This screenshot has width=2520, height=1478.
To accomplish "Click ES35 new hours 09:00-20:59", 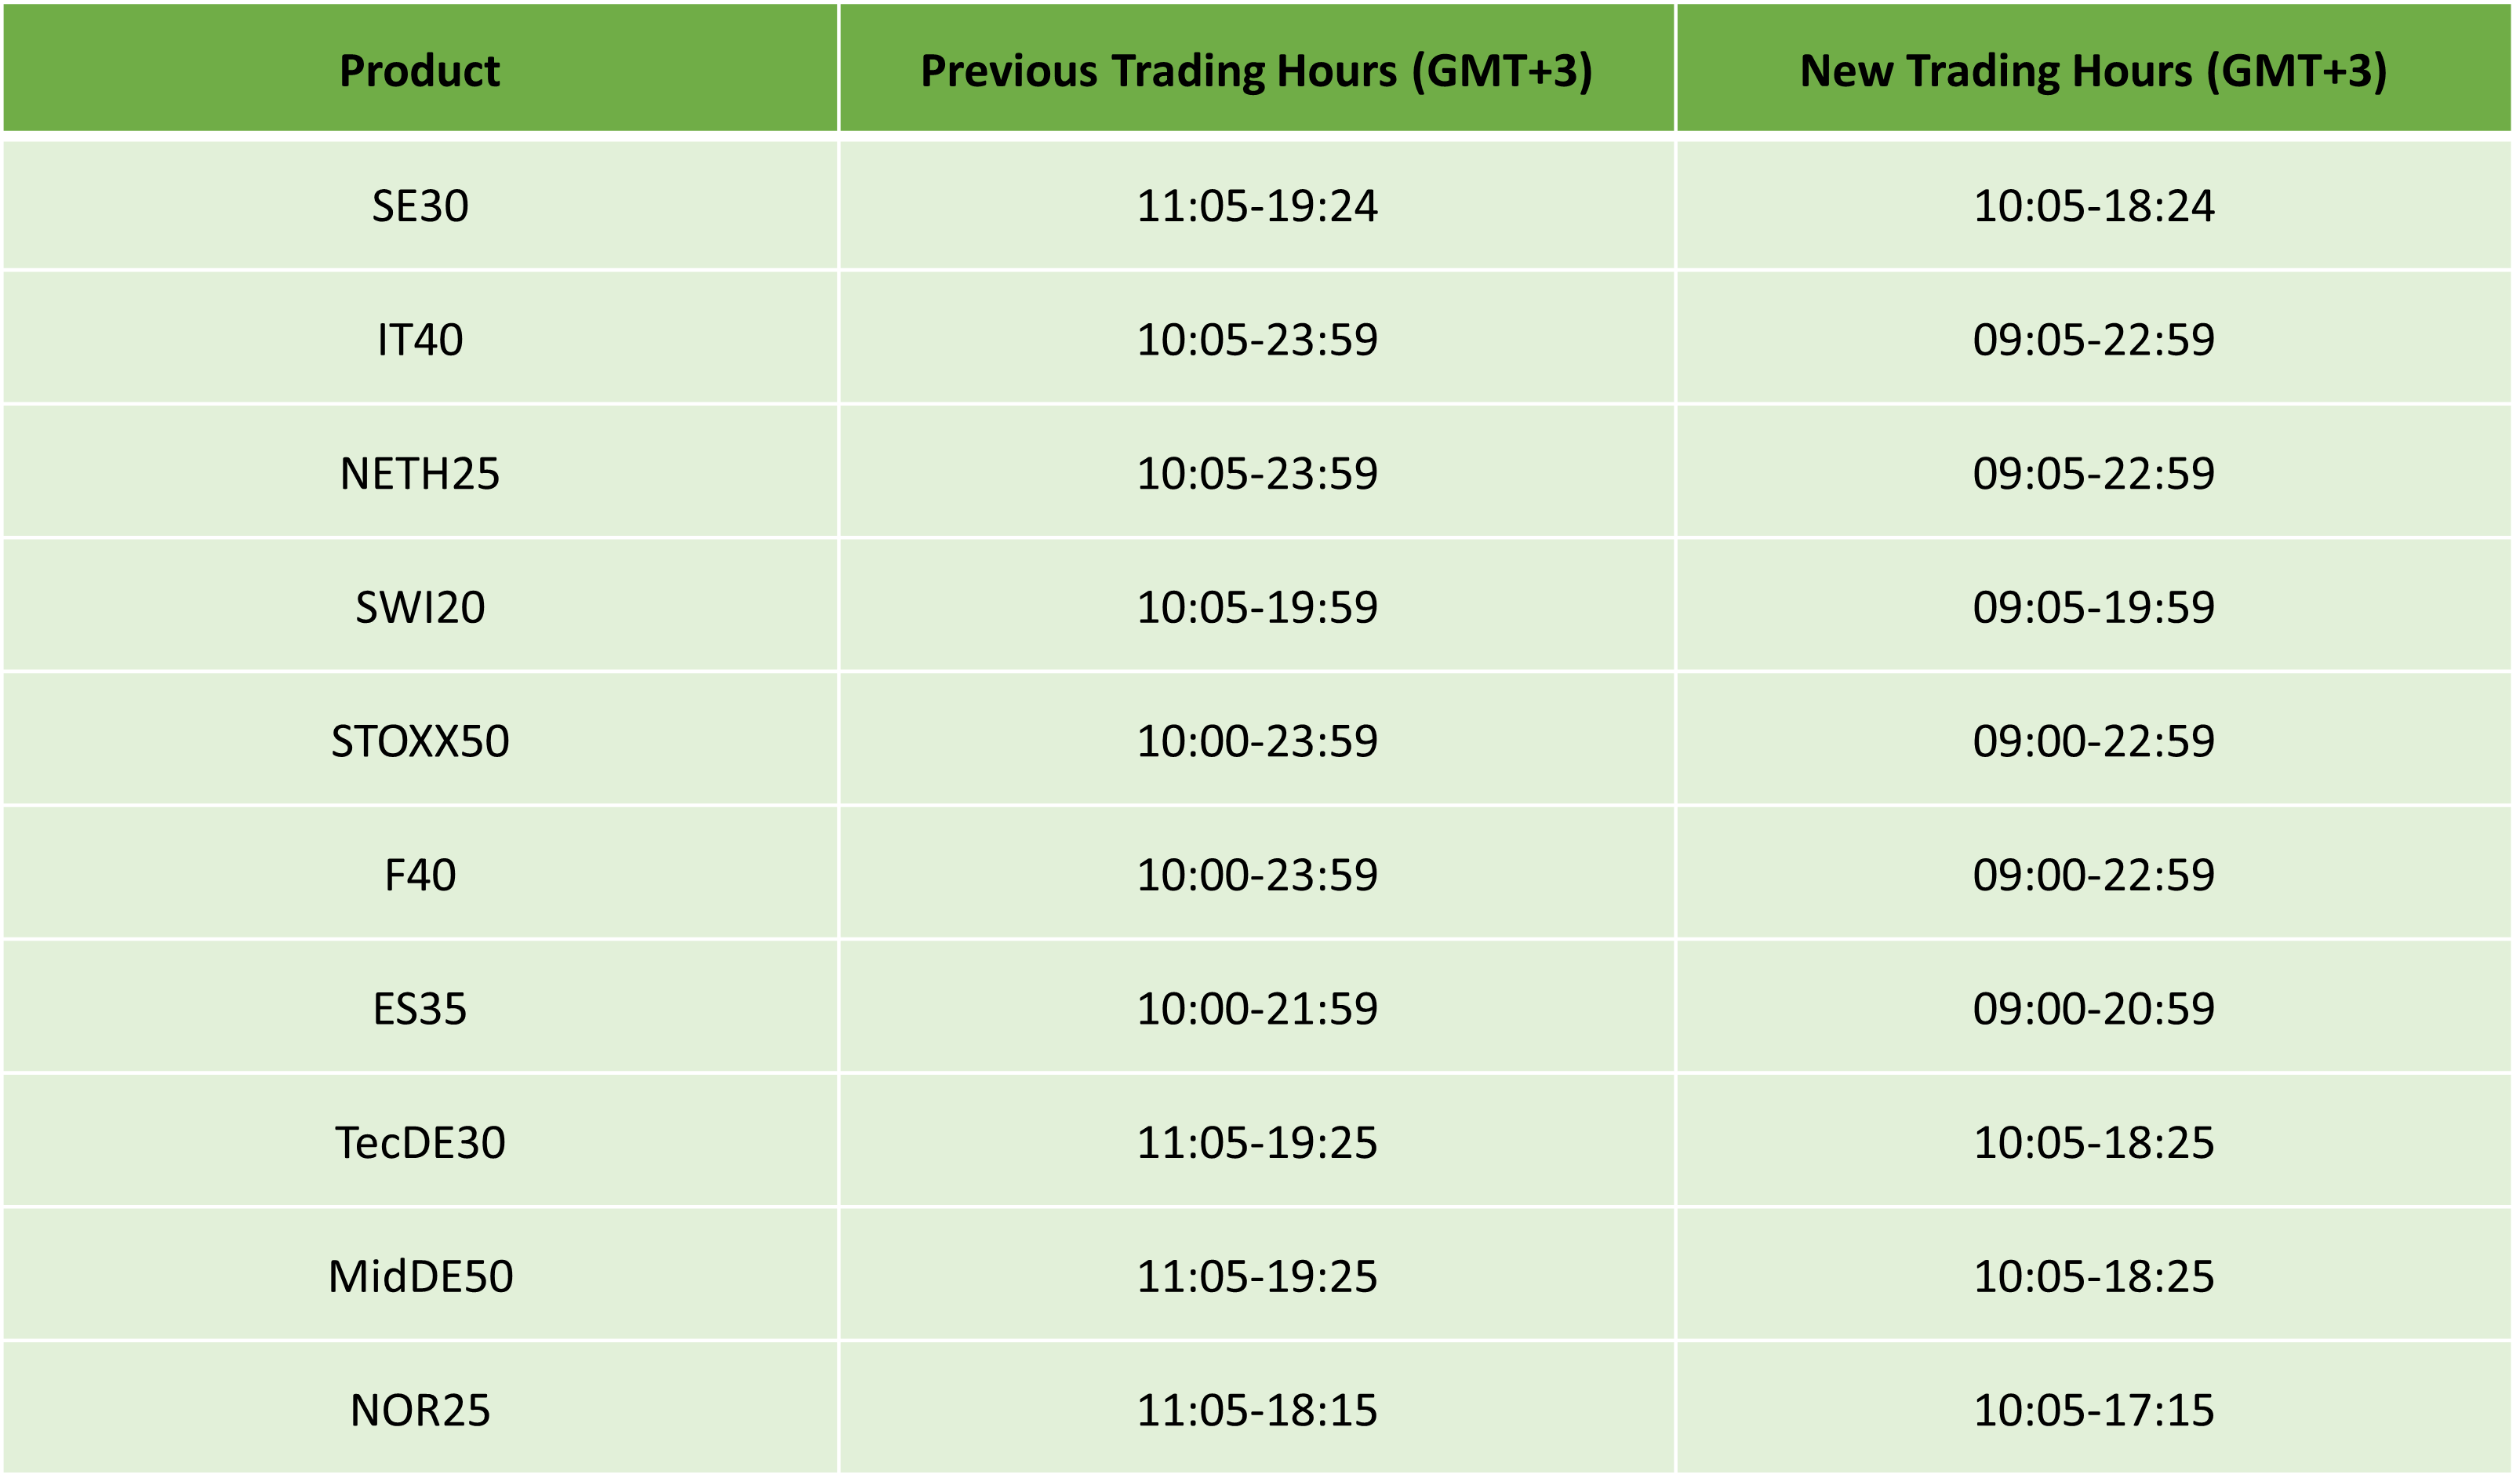I will point(2093,1009).
